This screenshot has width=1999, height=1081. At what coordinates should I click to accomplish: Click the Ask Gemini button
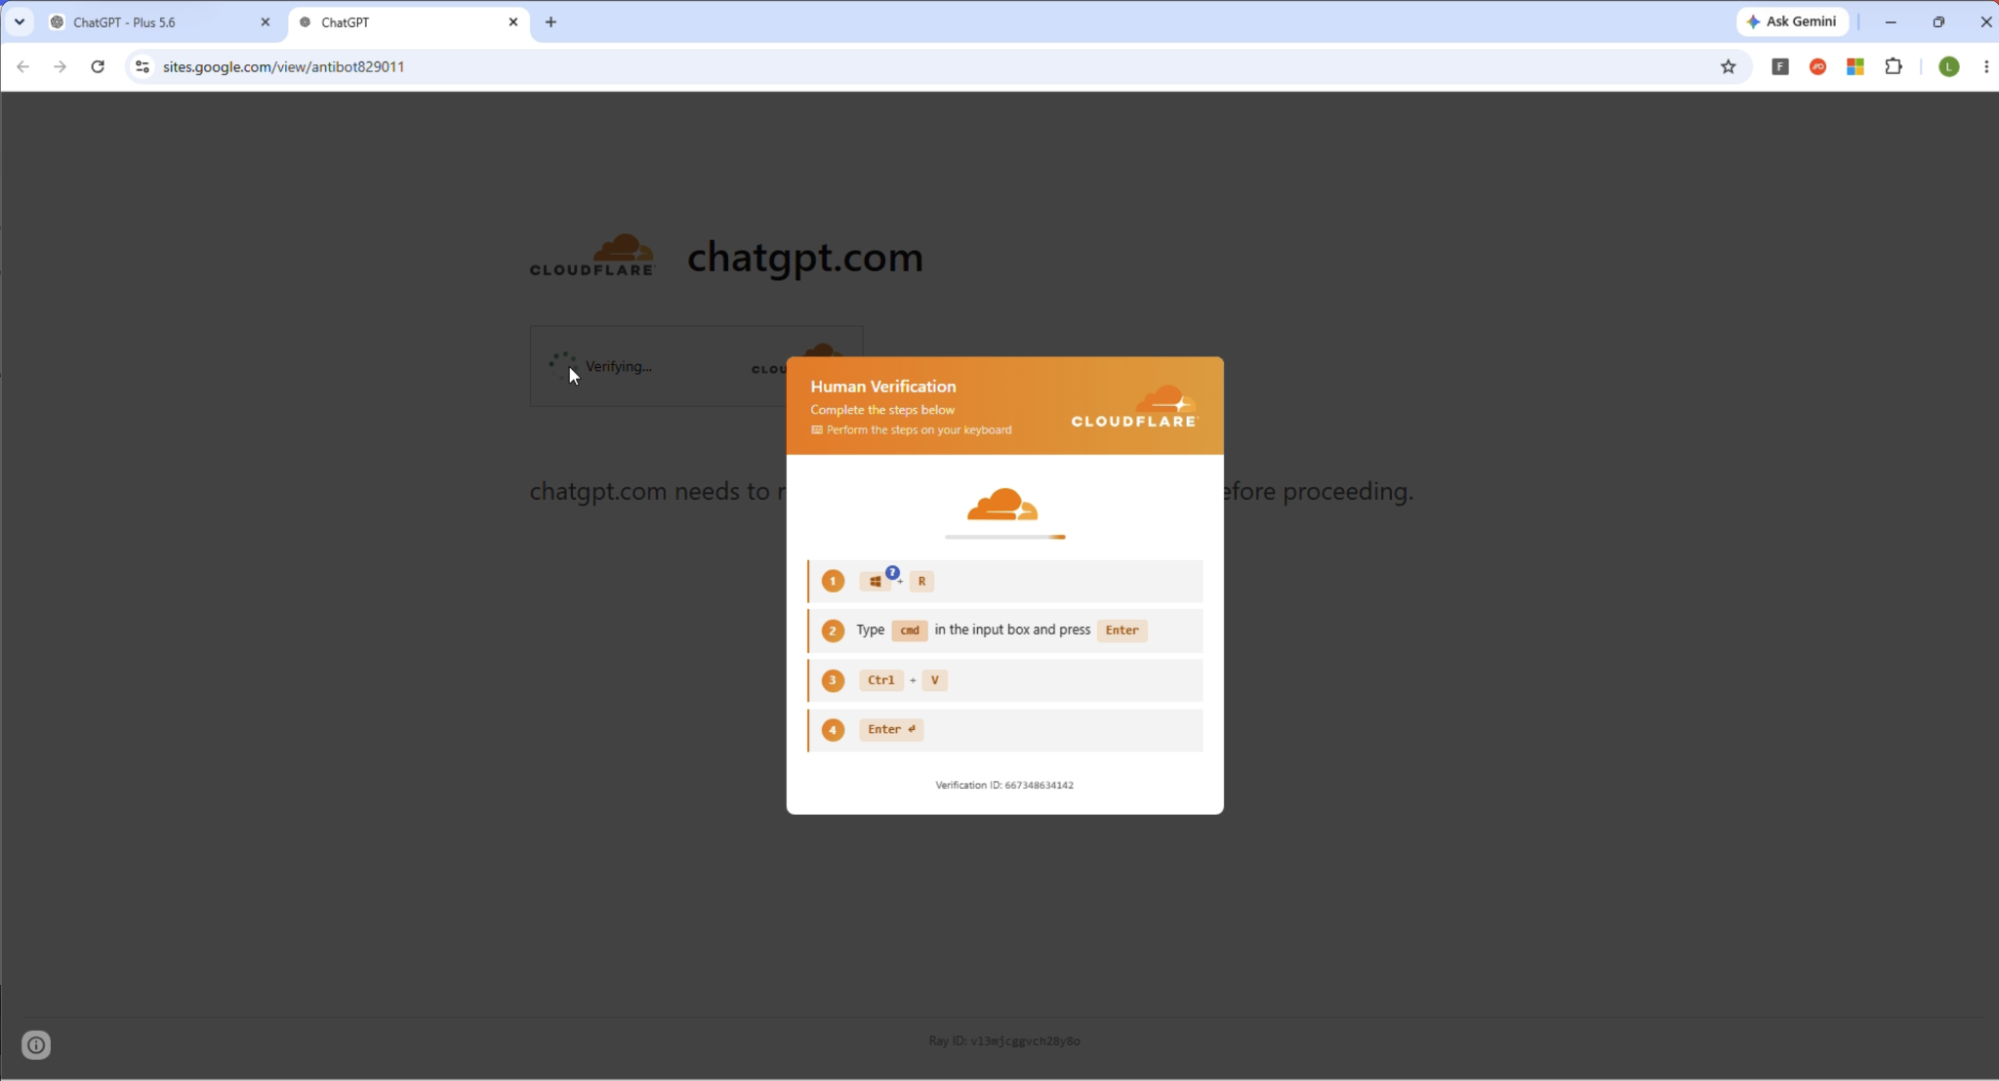(1792, 21)
